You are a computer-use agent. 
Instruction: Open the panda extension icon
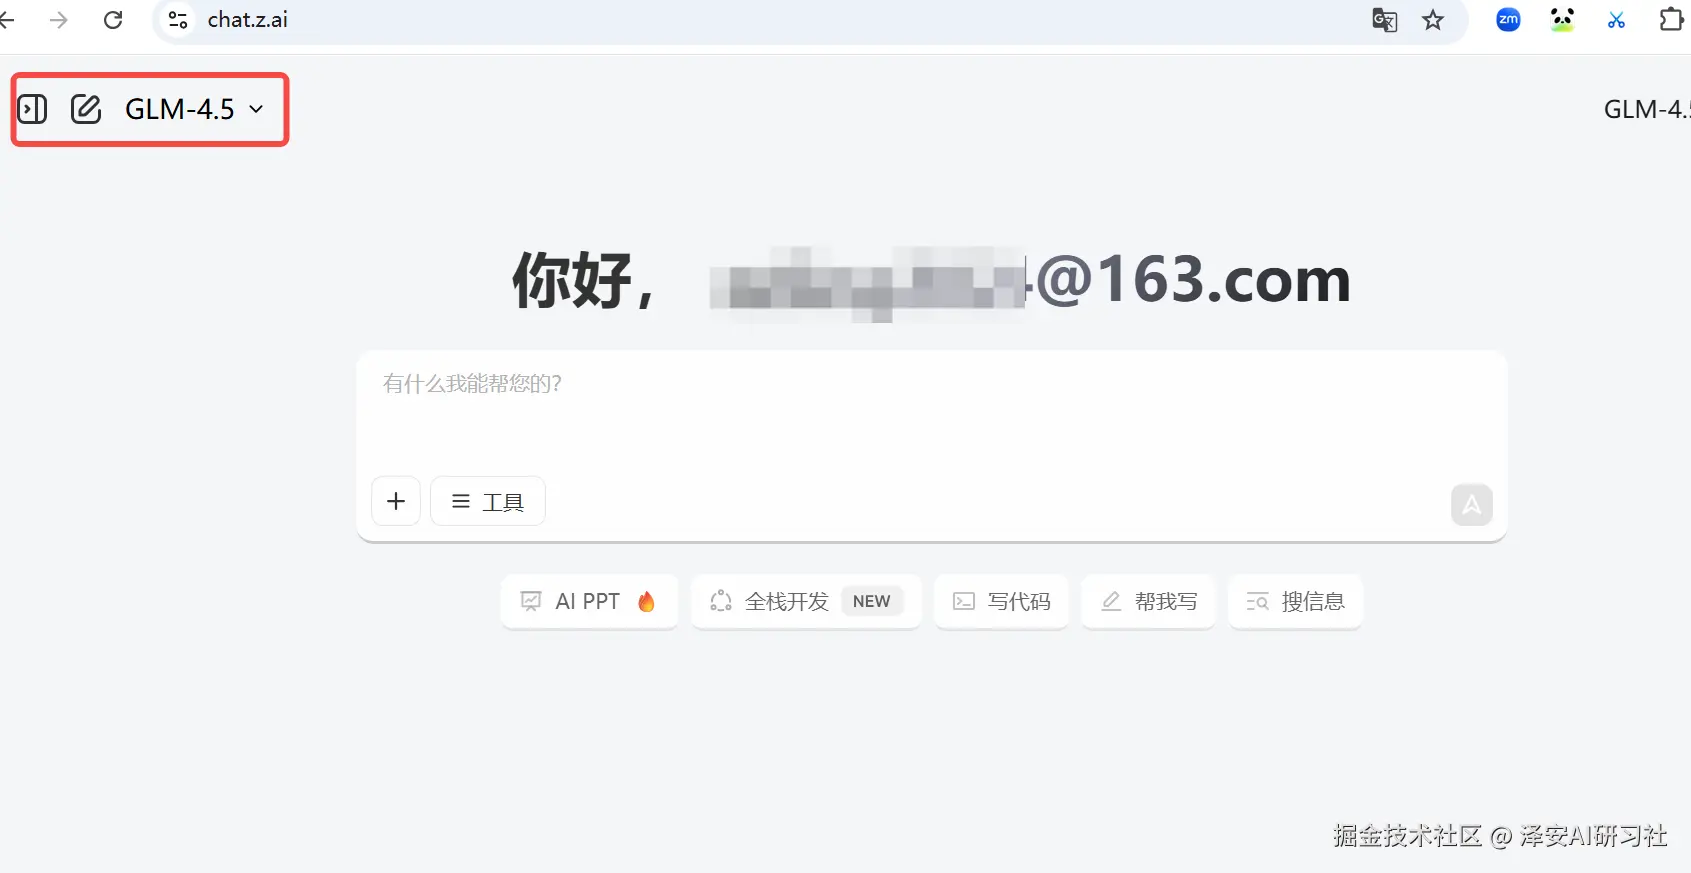pyautogui.click(x=1562, y=19)
